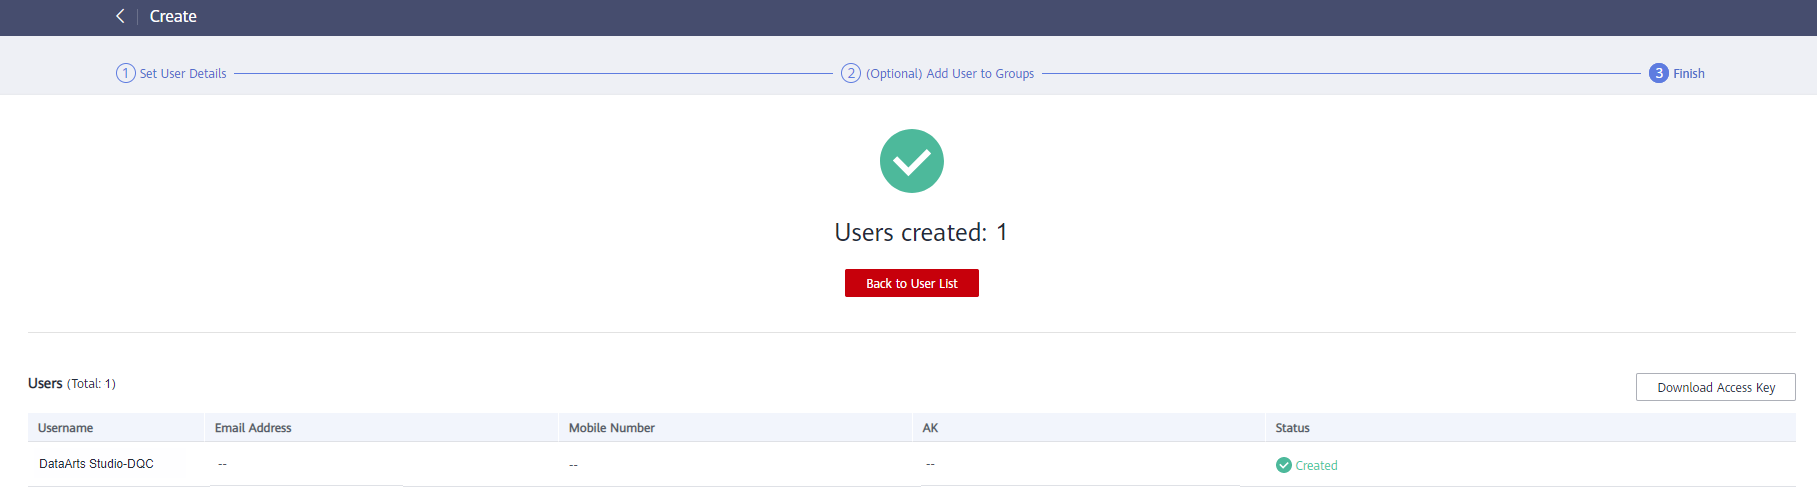Click the empty Email Address cell dashes
Screen dimensions: 1817x487
(x=222, y=465)
